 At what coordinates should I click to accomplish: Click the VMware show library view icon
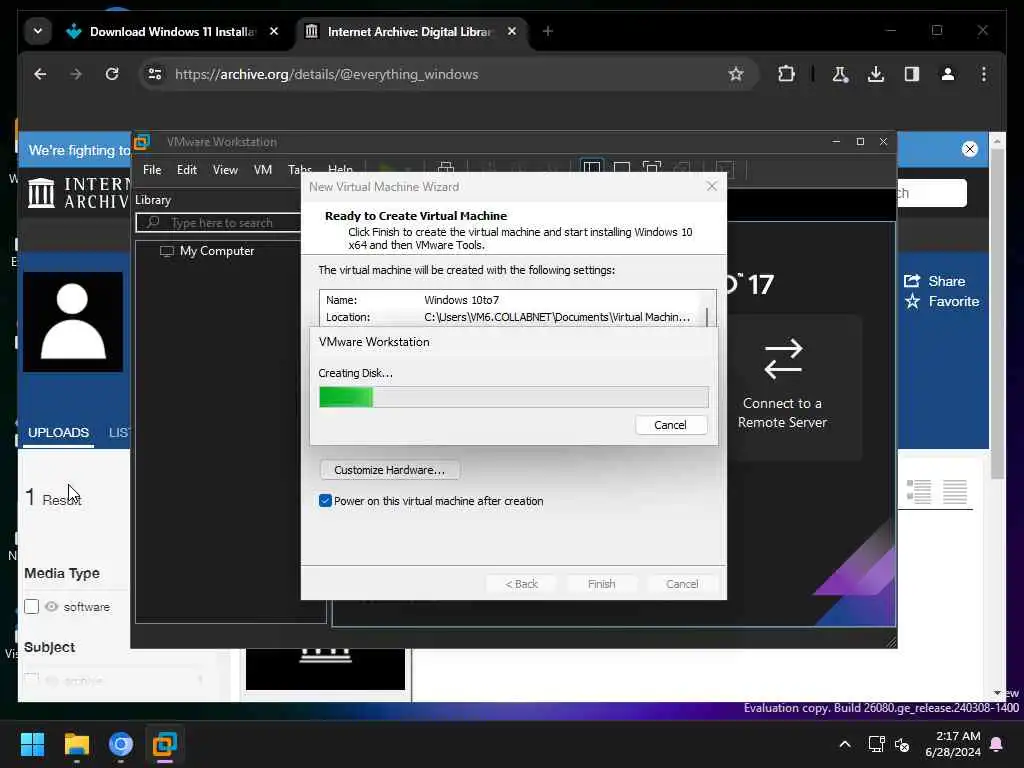point(592,169)
